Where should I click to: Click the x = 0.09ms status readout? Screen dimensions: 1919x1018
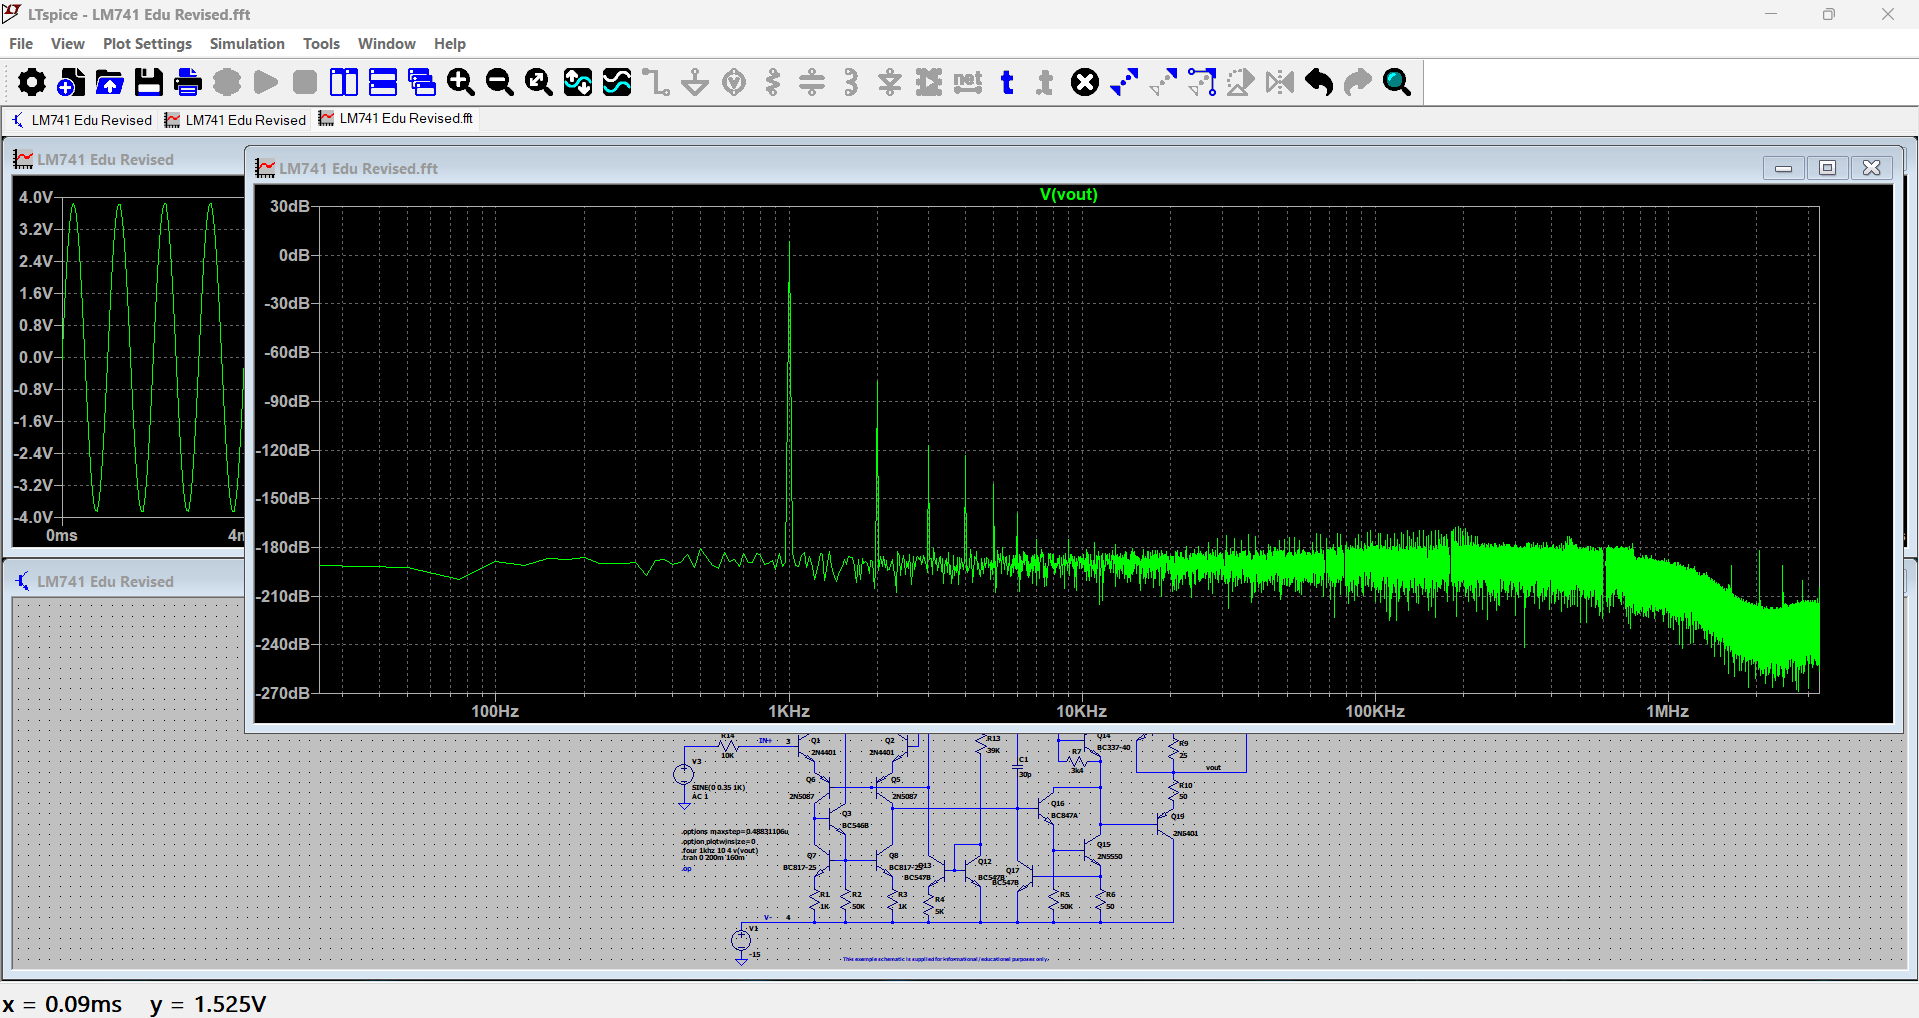pyautogui.click(x=62, y=1004)
